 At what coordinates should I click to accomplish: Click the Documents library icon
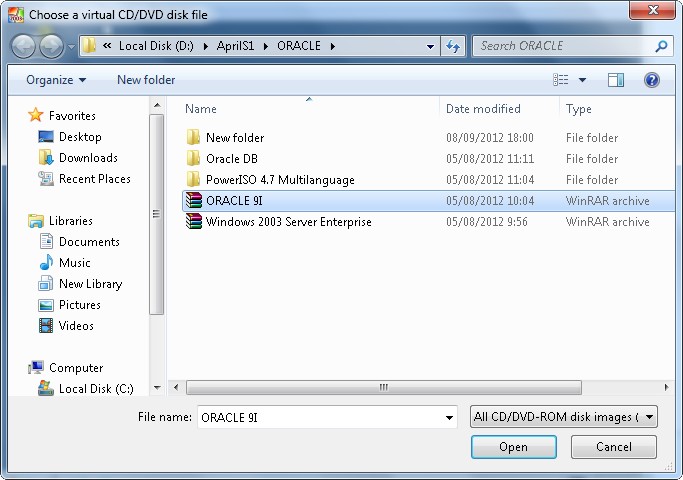pos(46,241)
